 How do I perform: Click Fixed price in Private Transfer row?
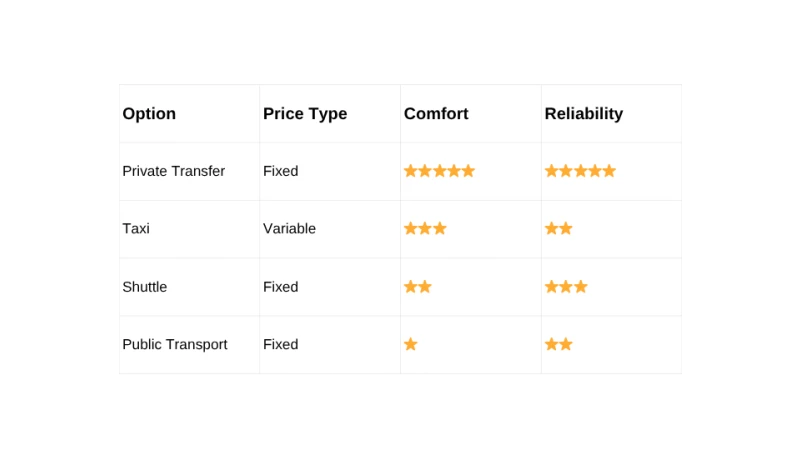tap(280, 171)
